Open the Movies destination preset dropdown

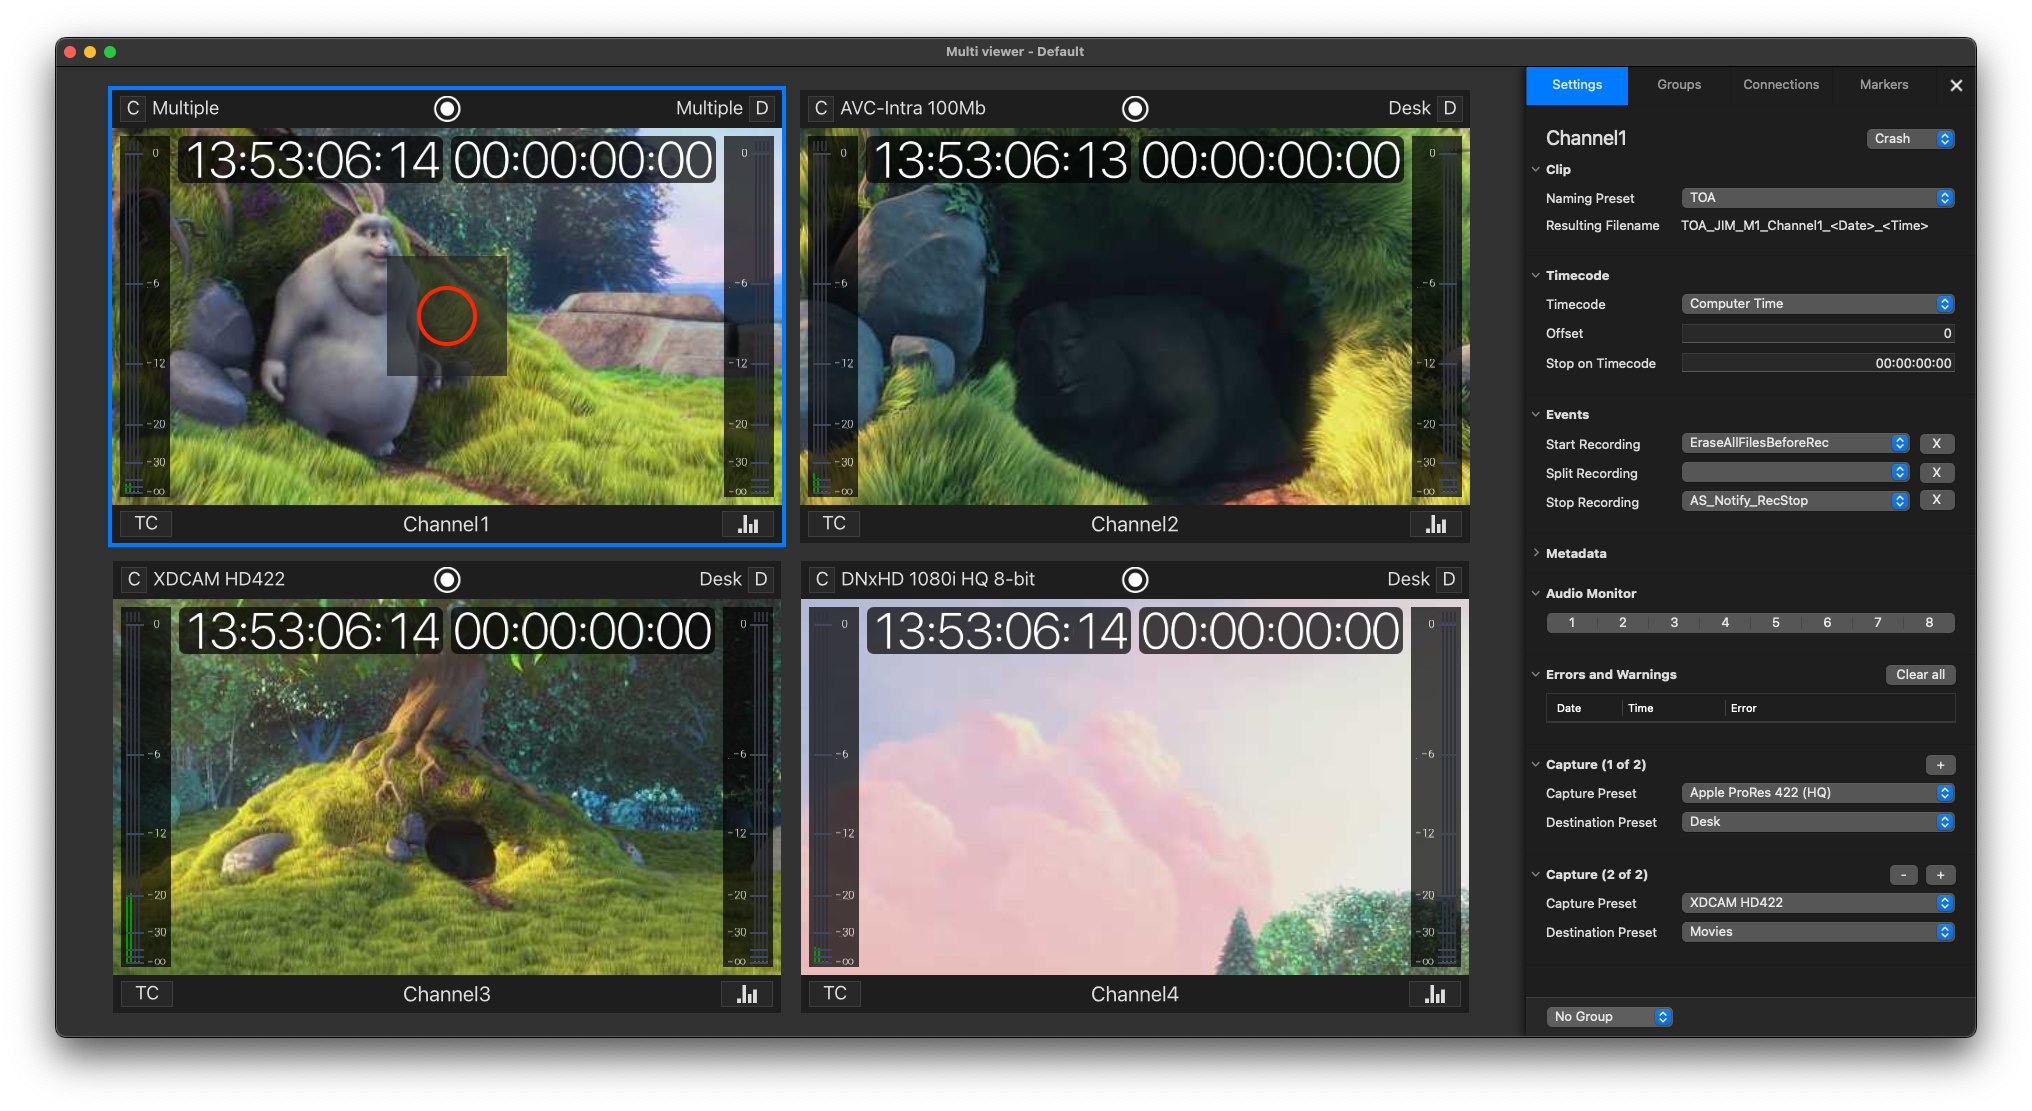click(x=1817, y=932)
